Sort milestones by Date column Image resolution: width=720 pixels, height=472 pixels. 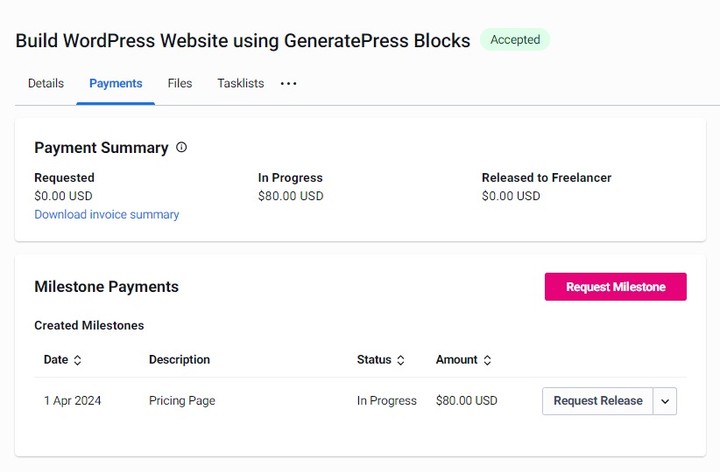pos(77,360)
